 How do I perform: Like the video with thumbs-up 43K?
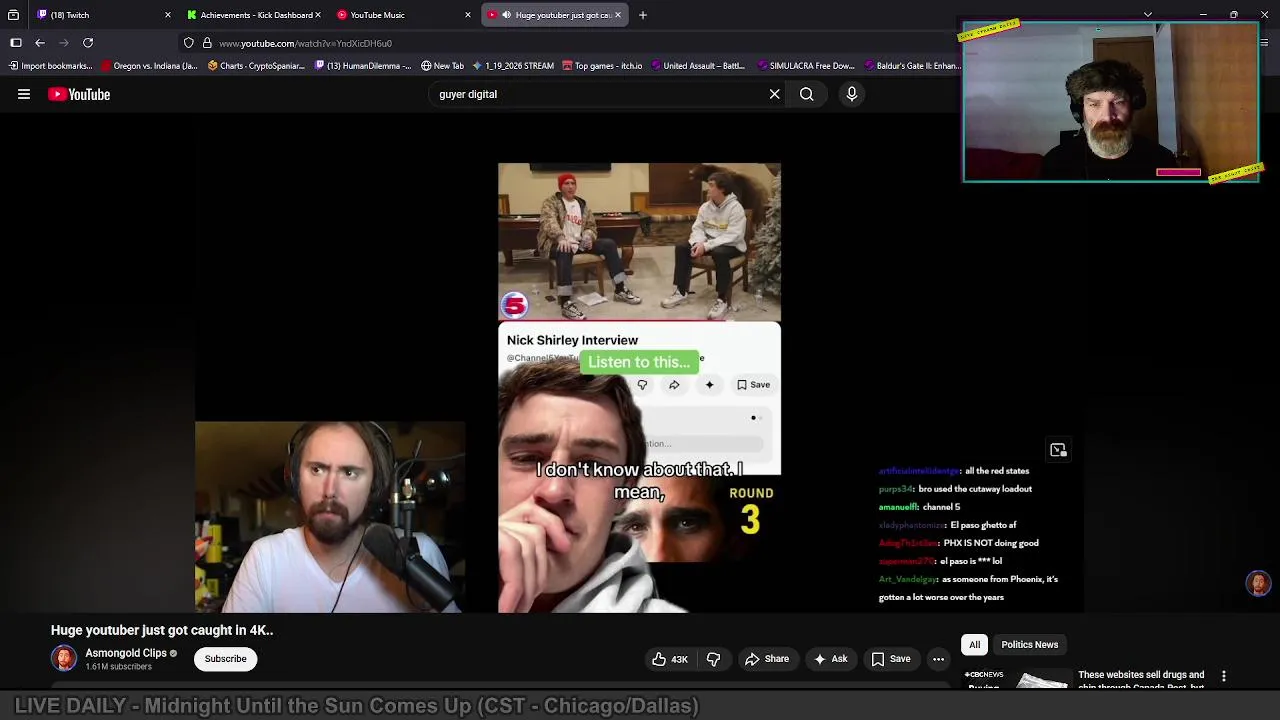669,659
